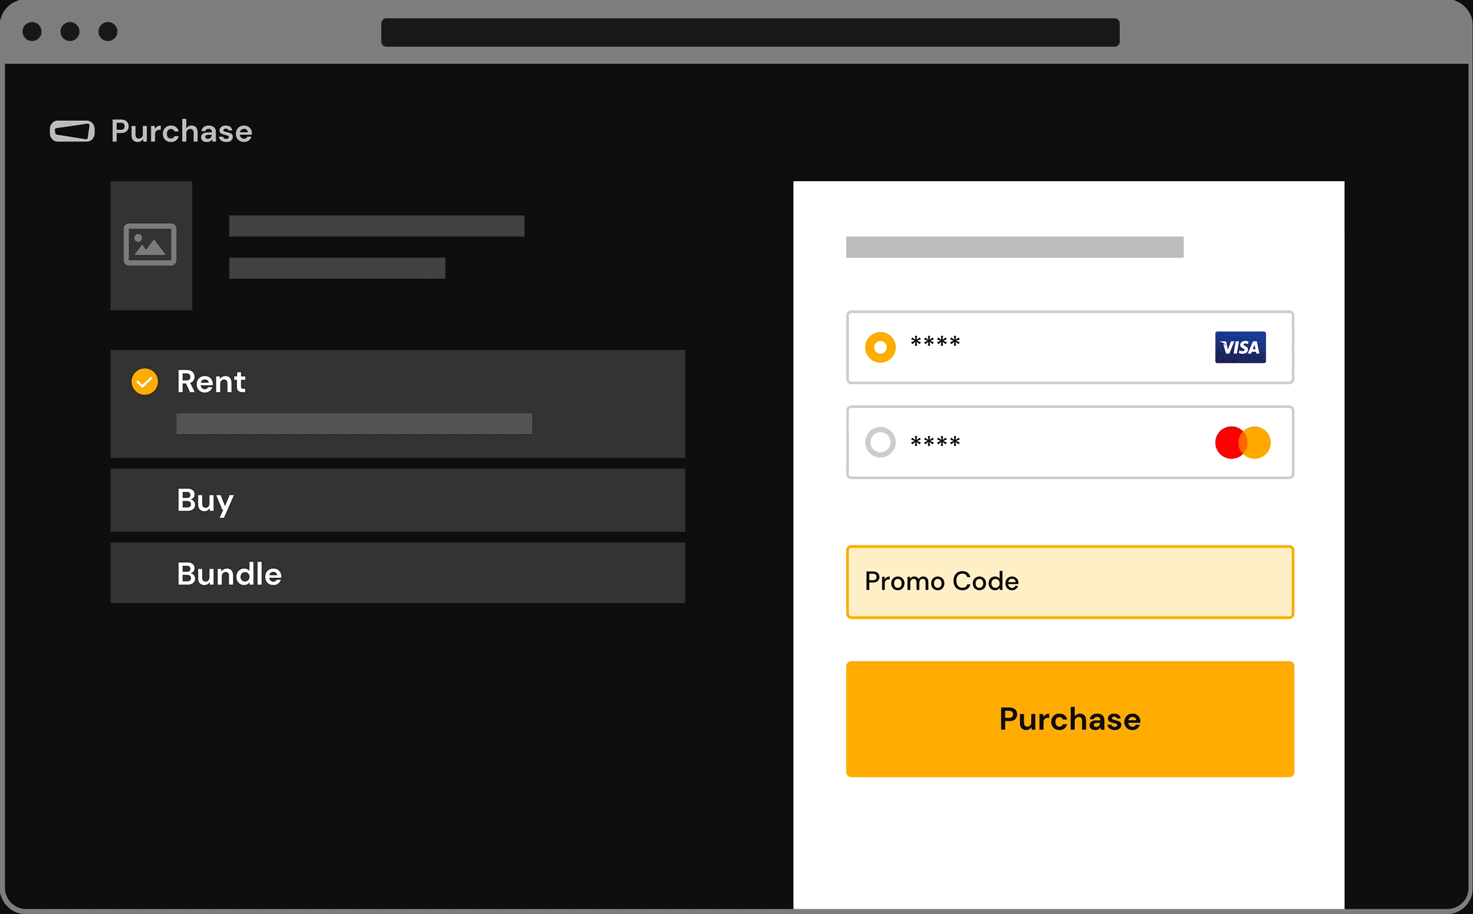
Task: Click the image placeholder icon
Action: pos(150,244)
